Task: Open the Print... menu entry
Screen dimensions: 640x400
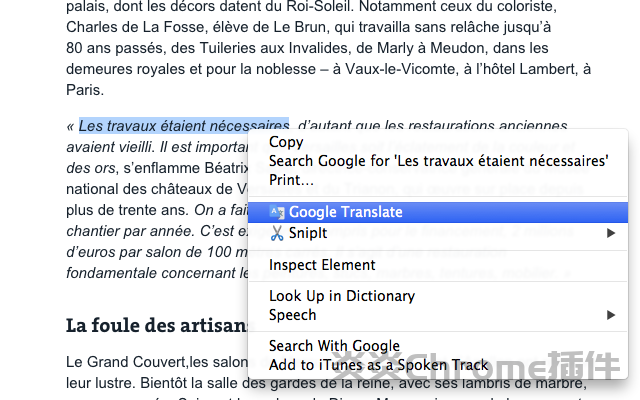Action: [x=291, y=180]
